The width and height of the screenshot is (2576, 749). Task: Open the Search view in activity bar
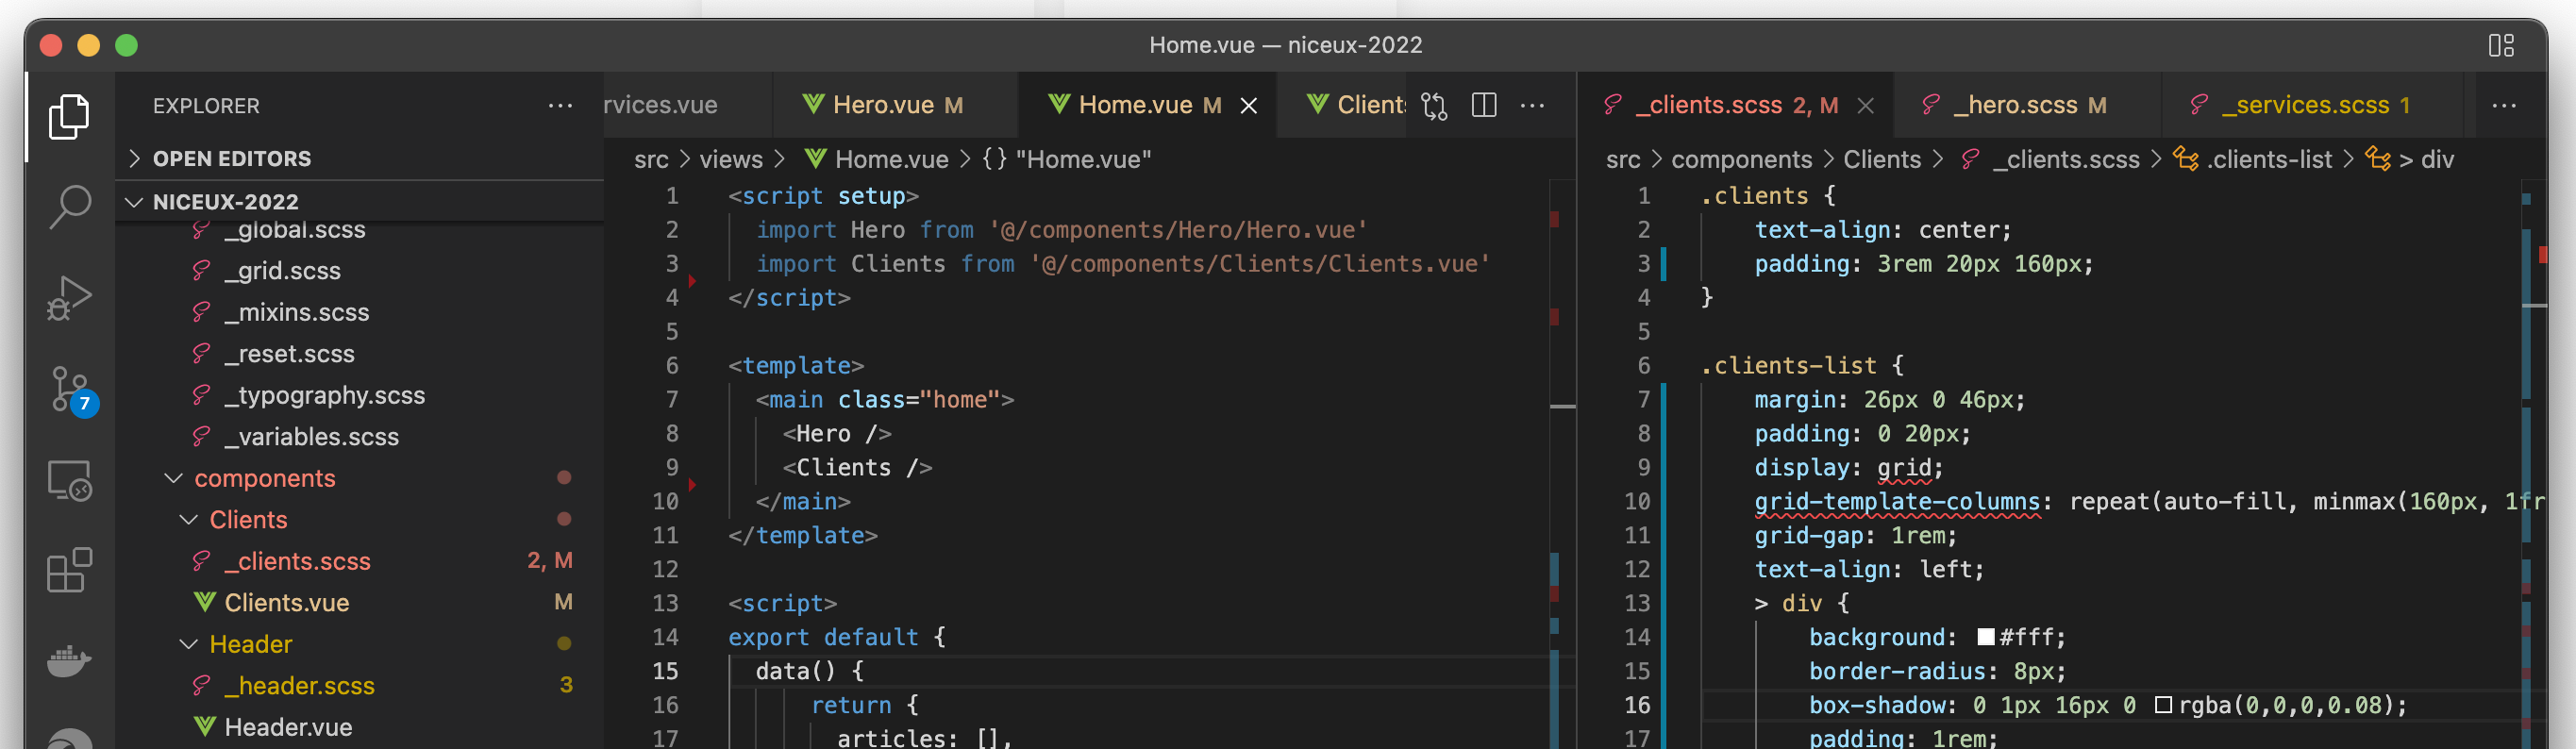pos(69,207)
